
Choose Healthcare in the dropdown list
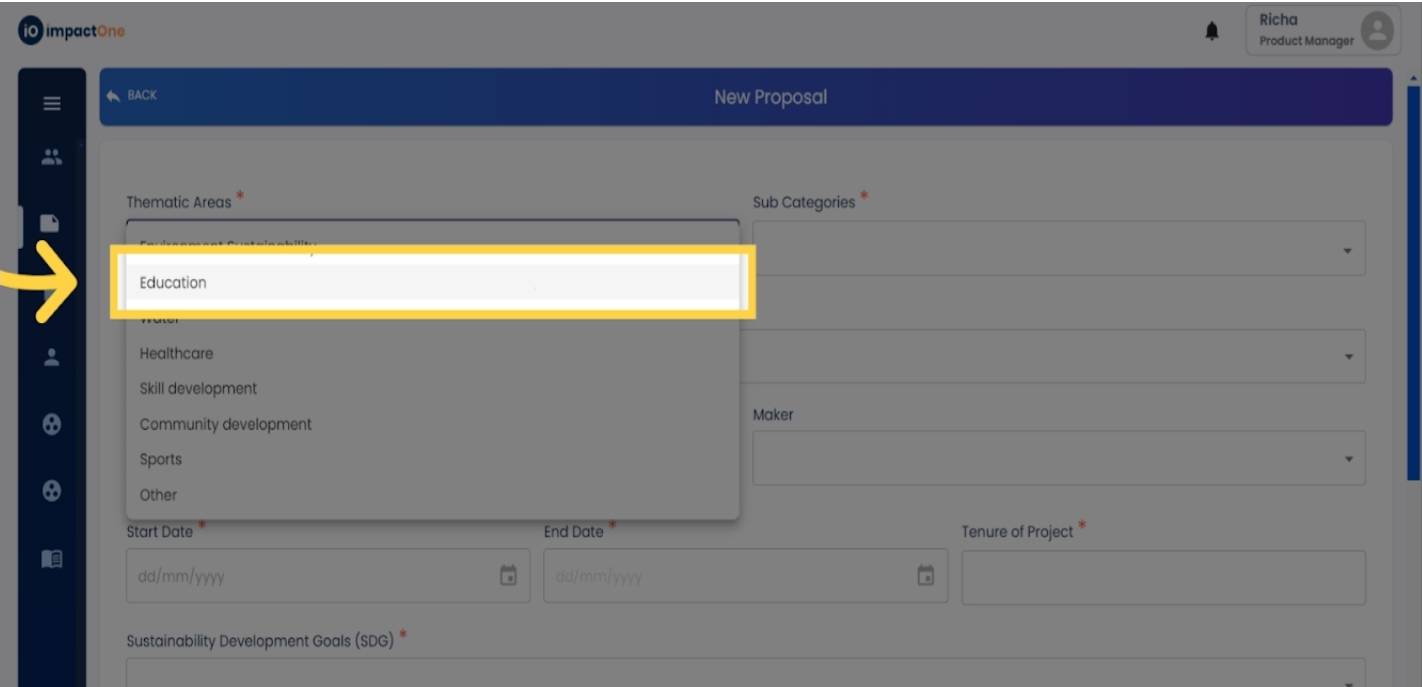[176, 354]
